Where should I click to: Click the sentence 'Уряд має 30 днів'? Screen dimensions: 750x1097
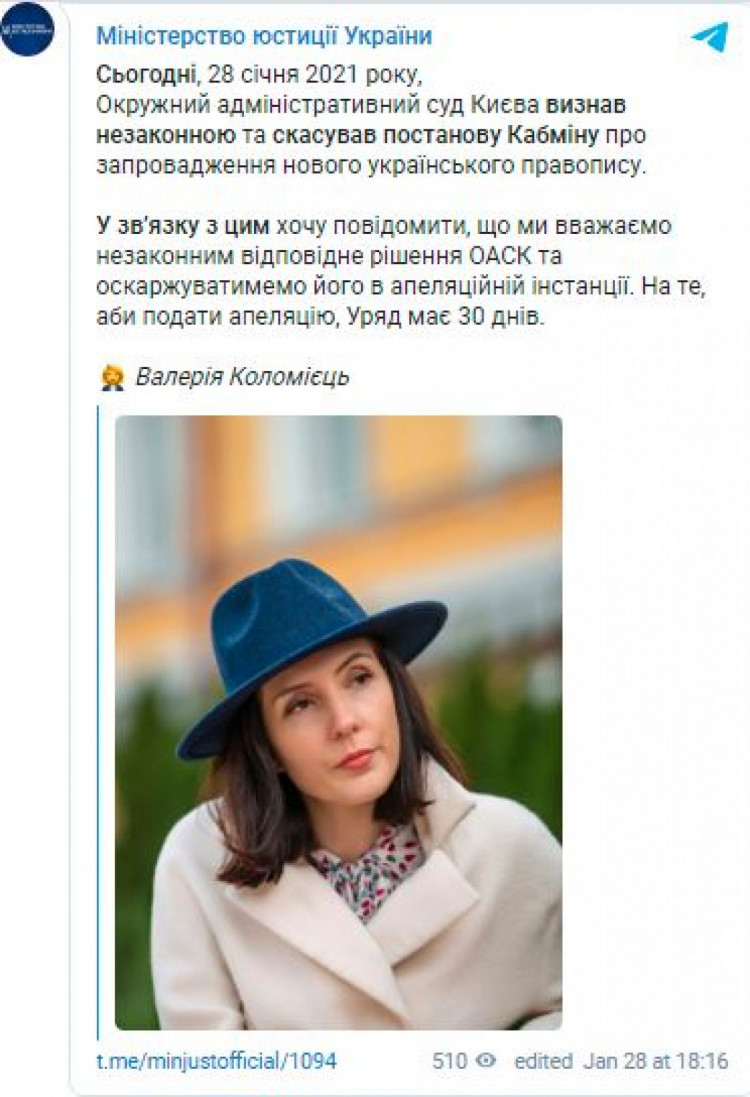tap(441, 318)
